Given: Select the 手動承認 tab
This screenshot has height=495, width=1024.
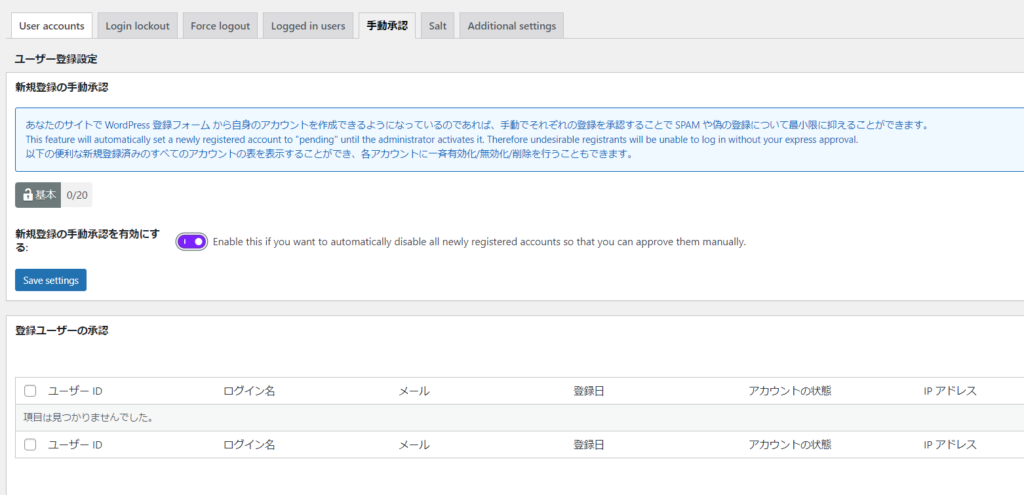Looking at the screenshot, I should (x=386, y=26).
